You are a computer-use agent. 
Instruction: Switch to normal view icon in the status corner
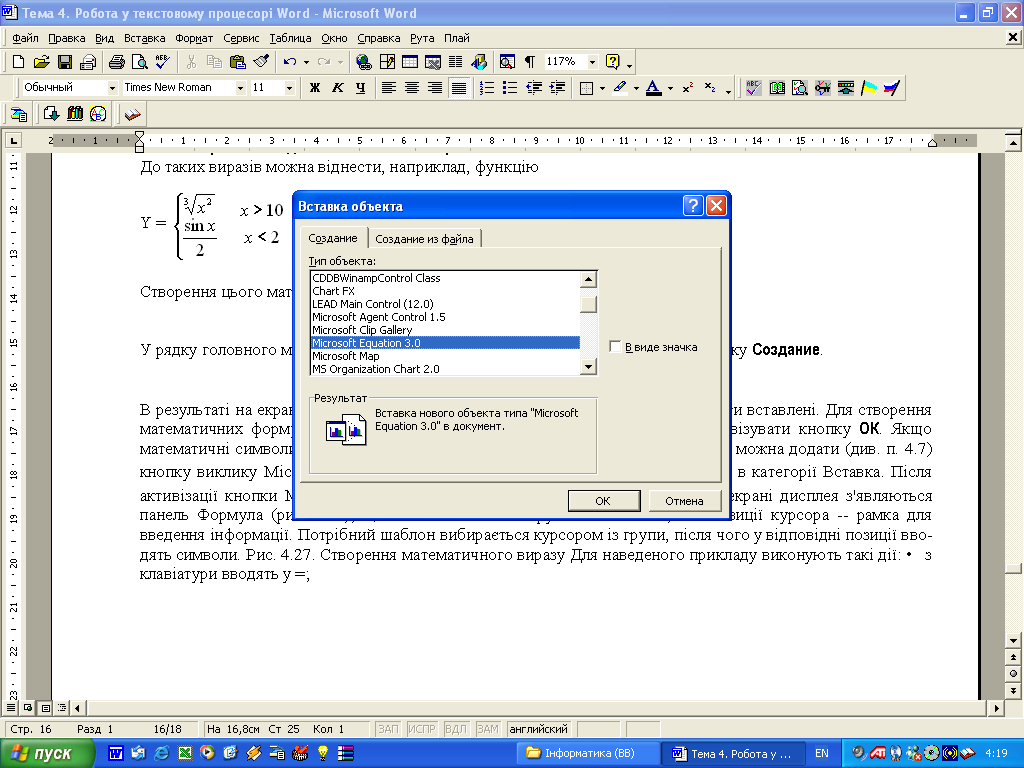[x=11, y=707]
